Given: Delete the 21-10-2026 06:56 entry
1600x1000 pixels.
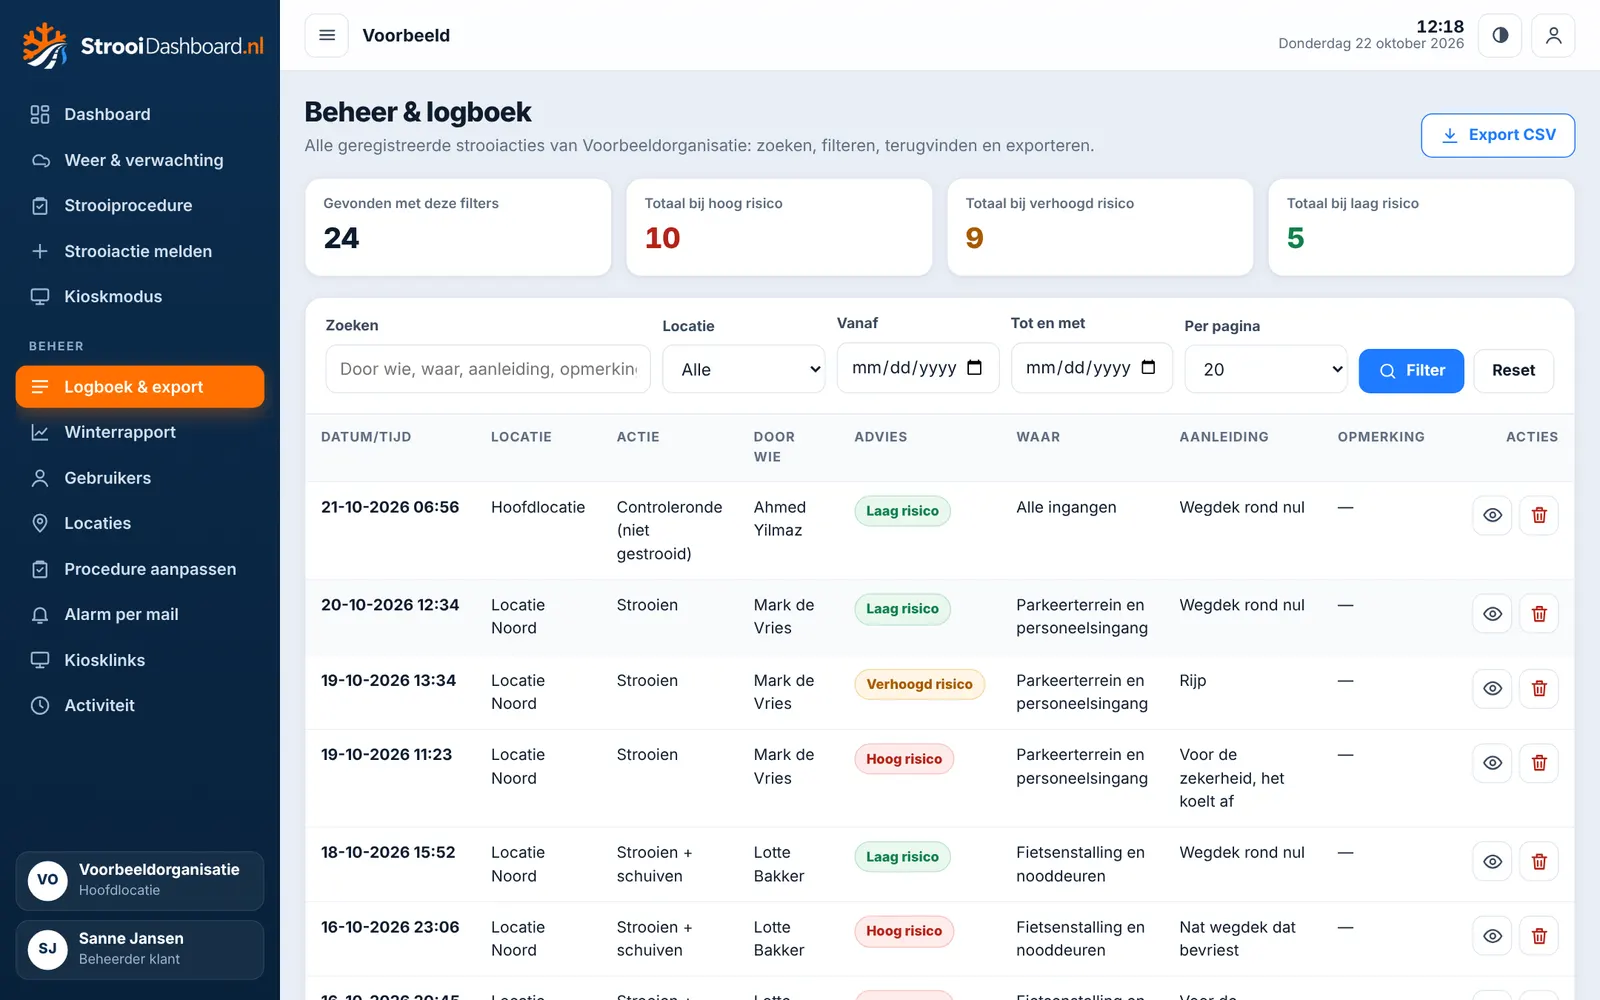Looking at the screenshot, I should coord(1539,515).
